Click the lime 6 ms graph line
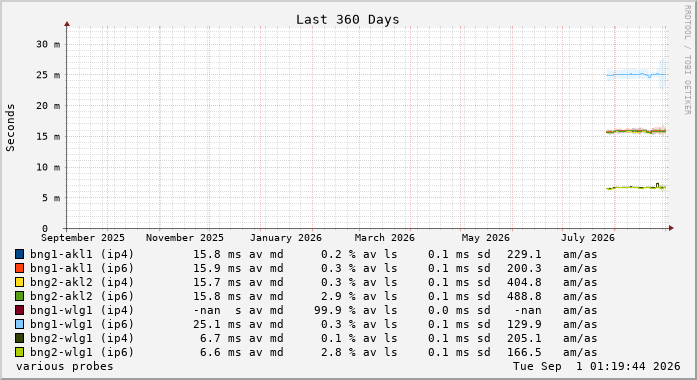Screen dimensions: 697x380 [636, 188]
